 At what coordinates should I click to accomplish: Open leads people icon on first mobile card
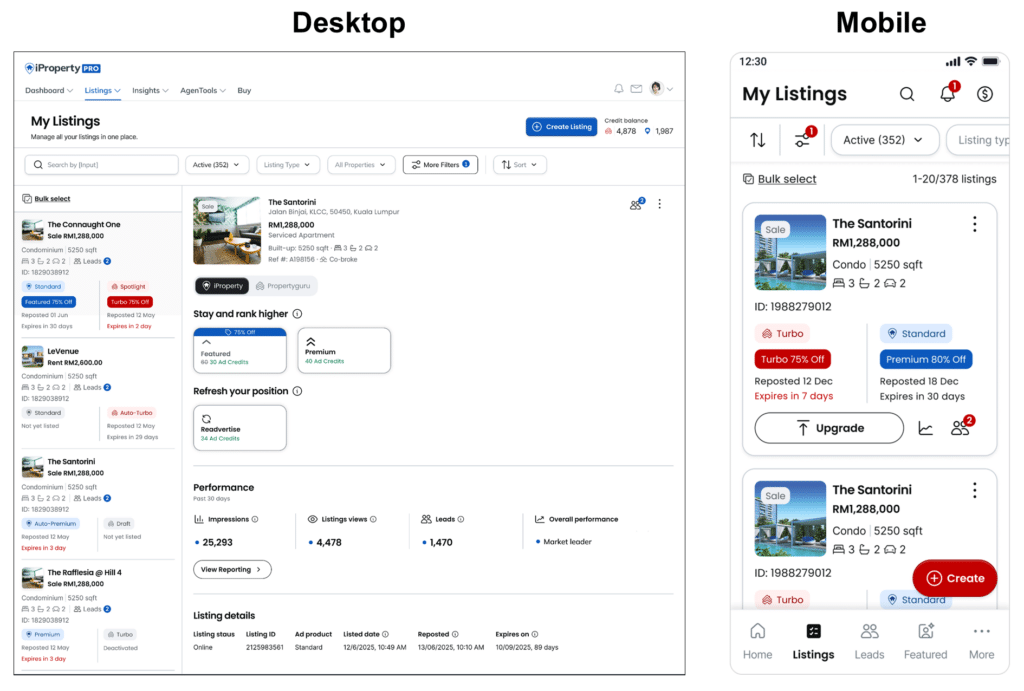[x=960, y=428]
